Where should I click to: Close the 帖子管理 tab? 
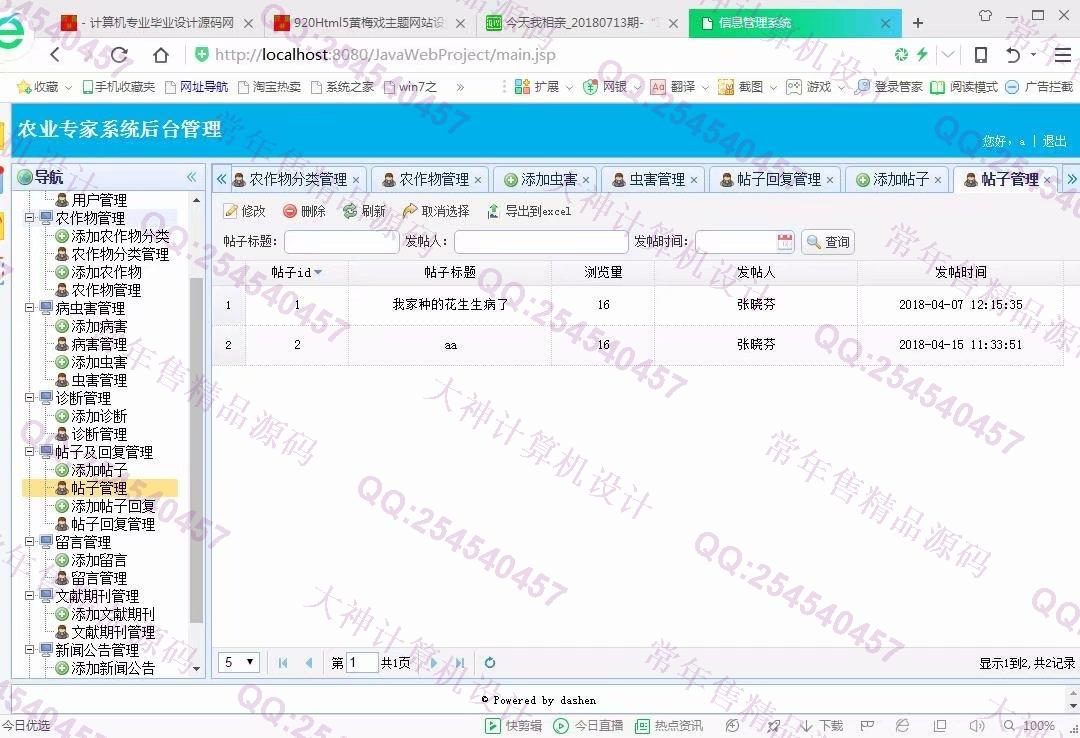coord(1047,180)
